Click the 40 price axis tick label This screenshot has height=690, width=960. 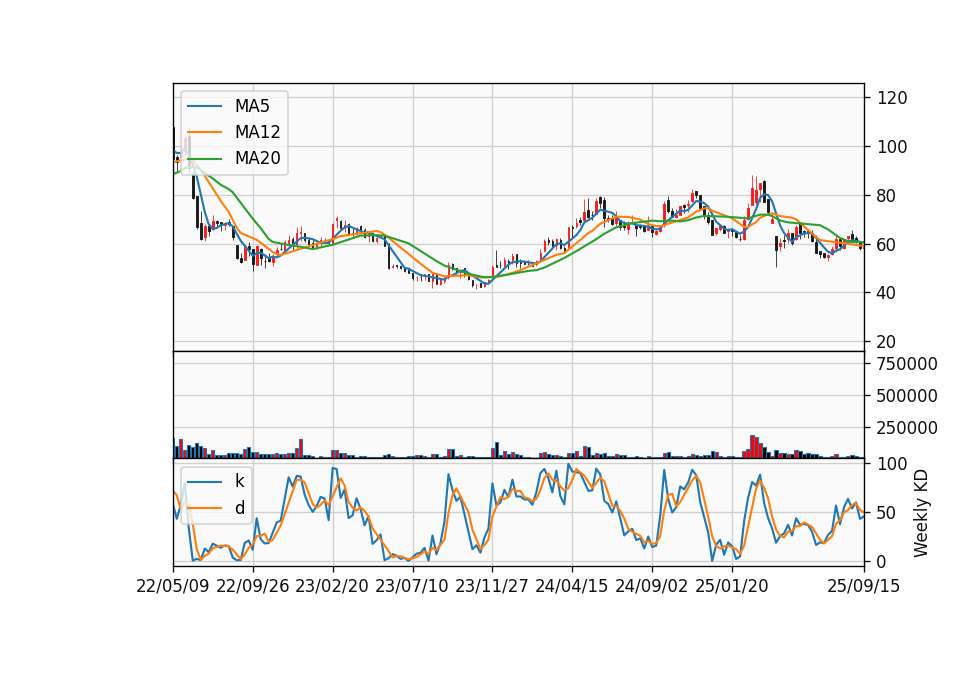(886, 293)
